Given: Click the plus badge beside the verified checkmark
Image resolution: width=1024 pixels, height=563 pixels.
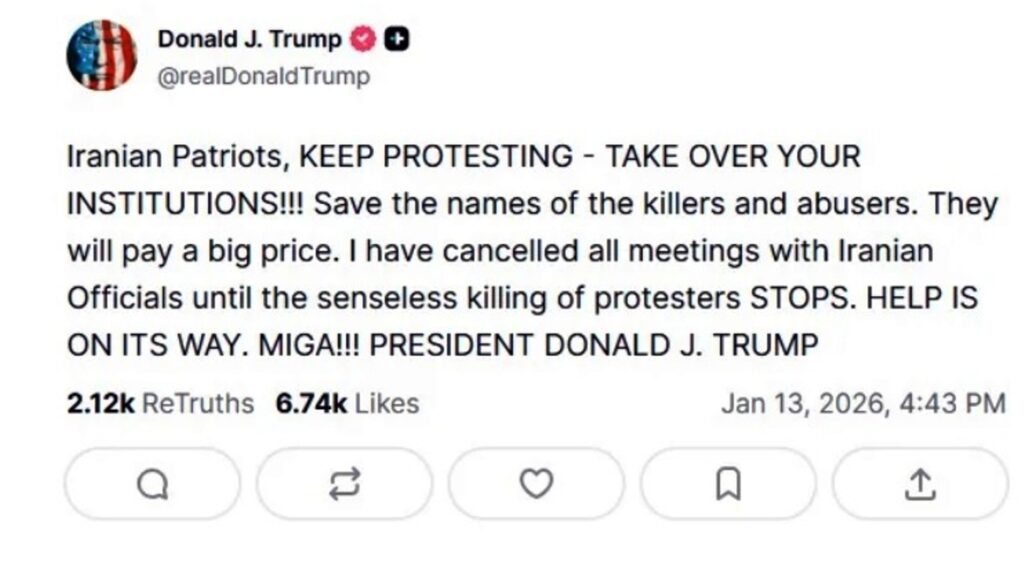Looking at the screenshot, I should (397, 40).
